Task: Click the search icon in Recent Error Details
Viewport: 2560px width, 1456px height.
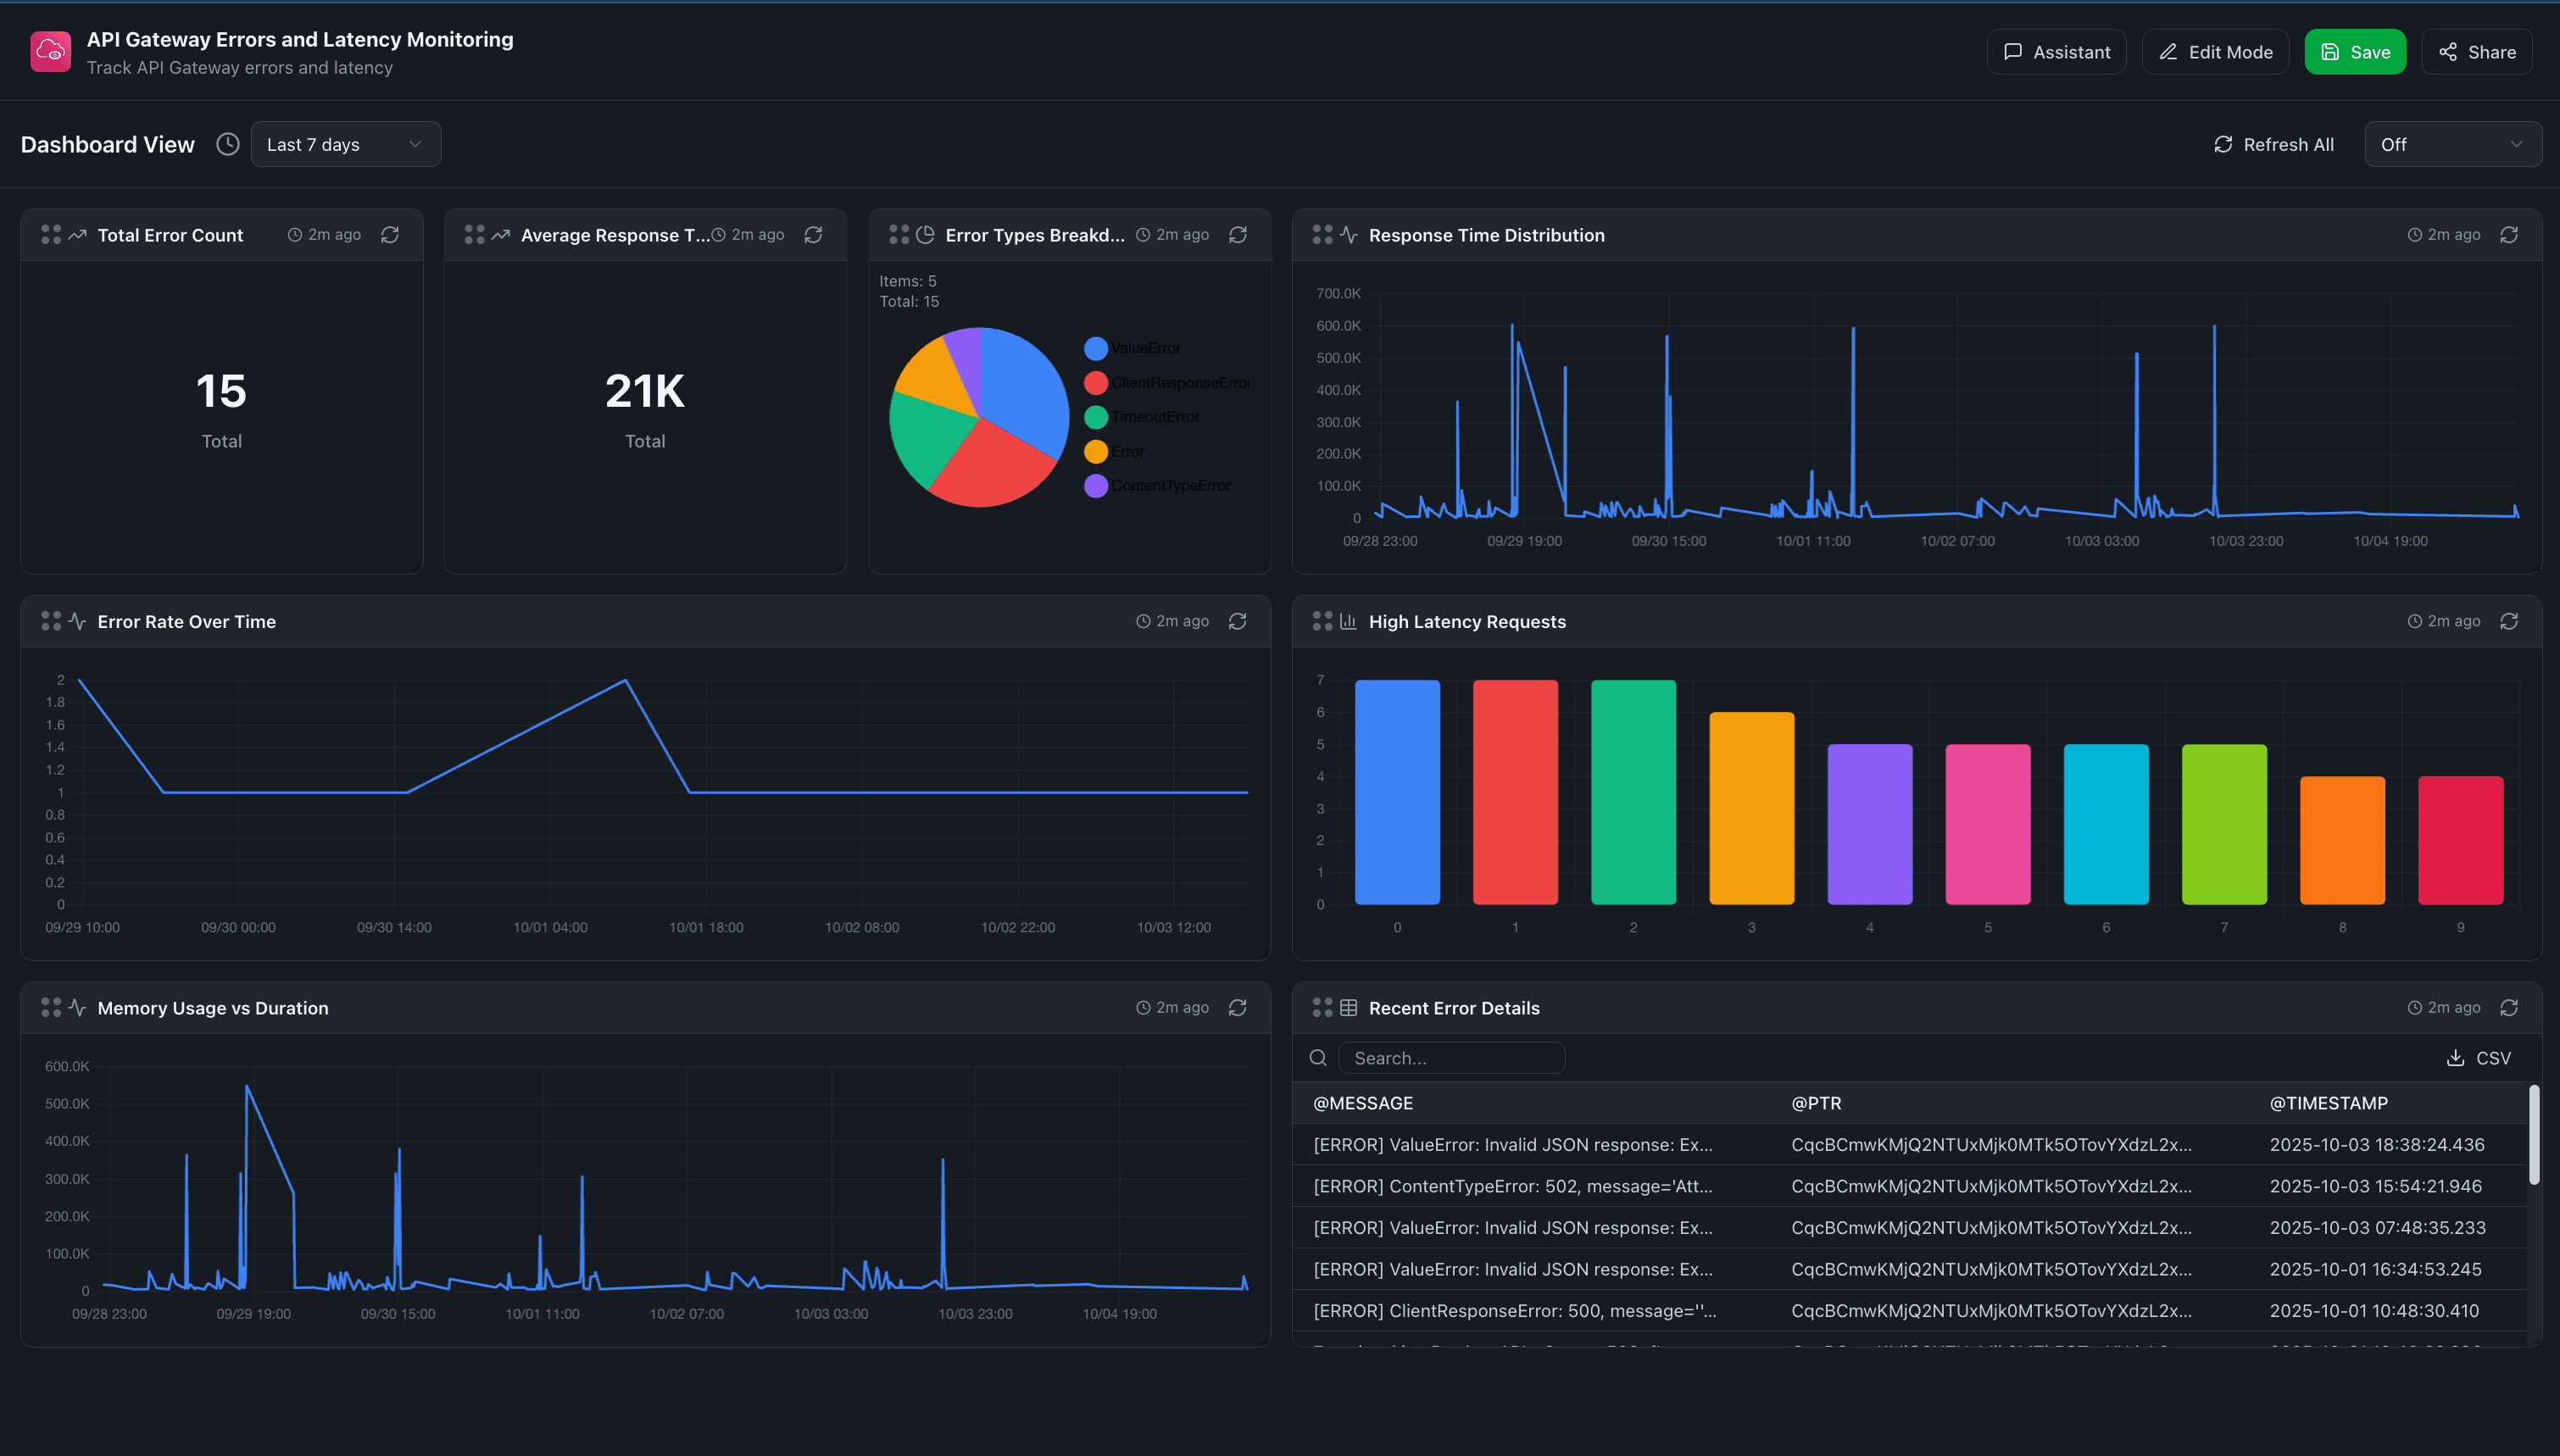Action: pos(1318,1057)
